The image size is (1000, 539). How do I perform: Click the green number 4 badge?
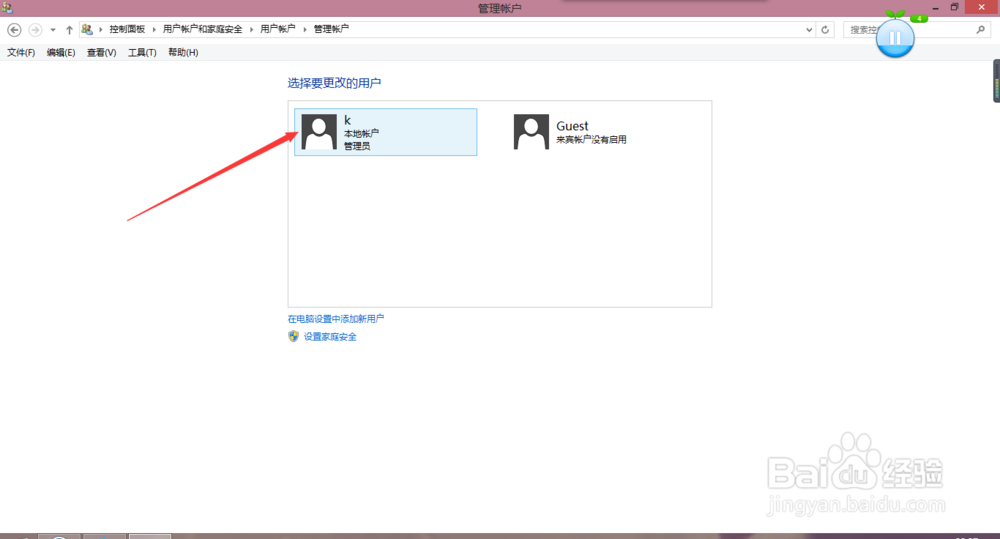918,18
